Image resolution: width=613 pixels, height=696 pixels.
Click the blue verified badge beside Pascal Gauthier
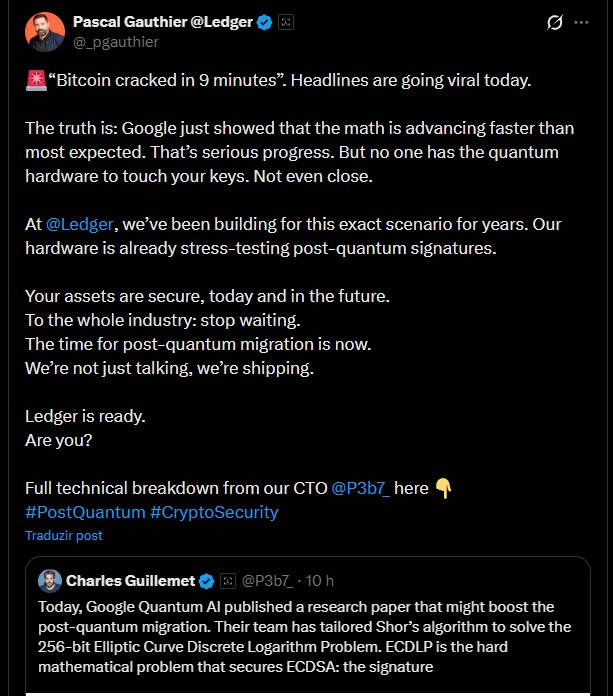(265, 22)
